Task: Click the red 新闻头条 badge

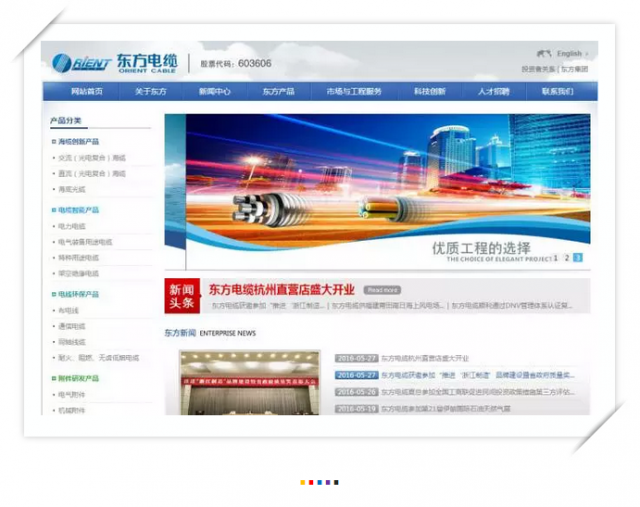Action: click(182, 296)
